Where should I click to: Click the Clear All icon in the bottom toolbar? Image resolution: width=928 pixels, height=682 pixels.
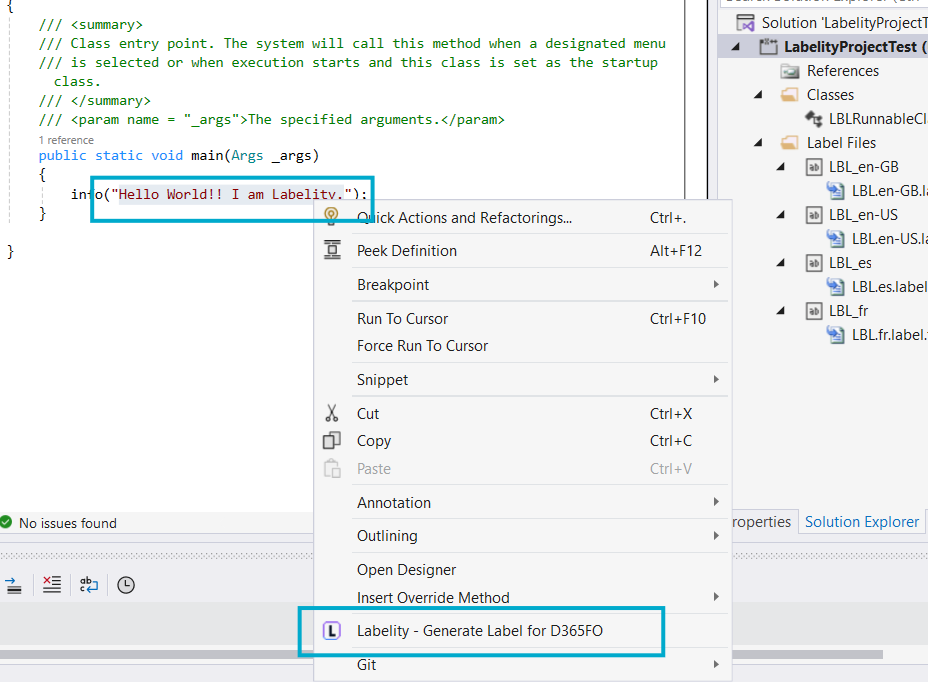click(x=52, y=585)
